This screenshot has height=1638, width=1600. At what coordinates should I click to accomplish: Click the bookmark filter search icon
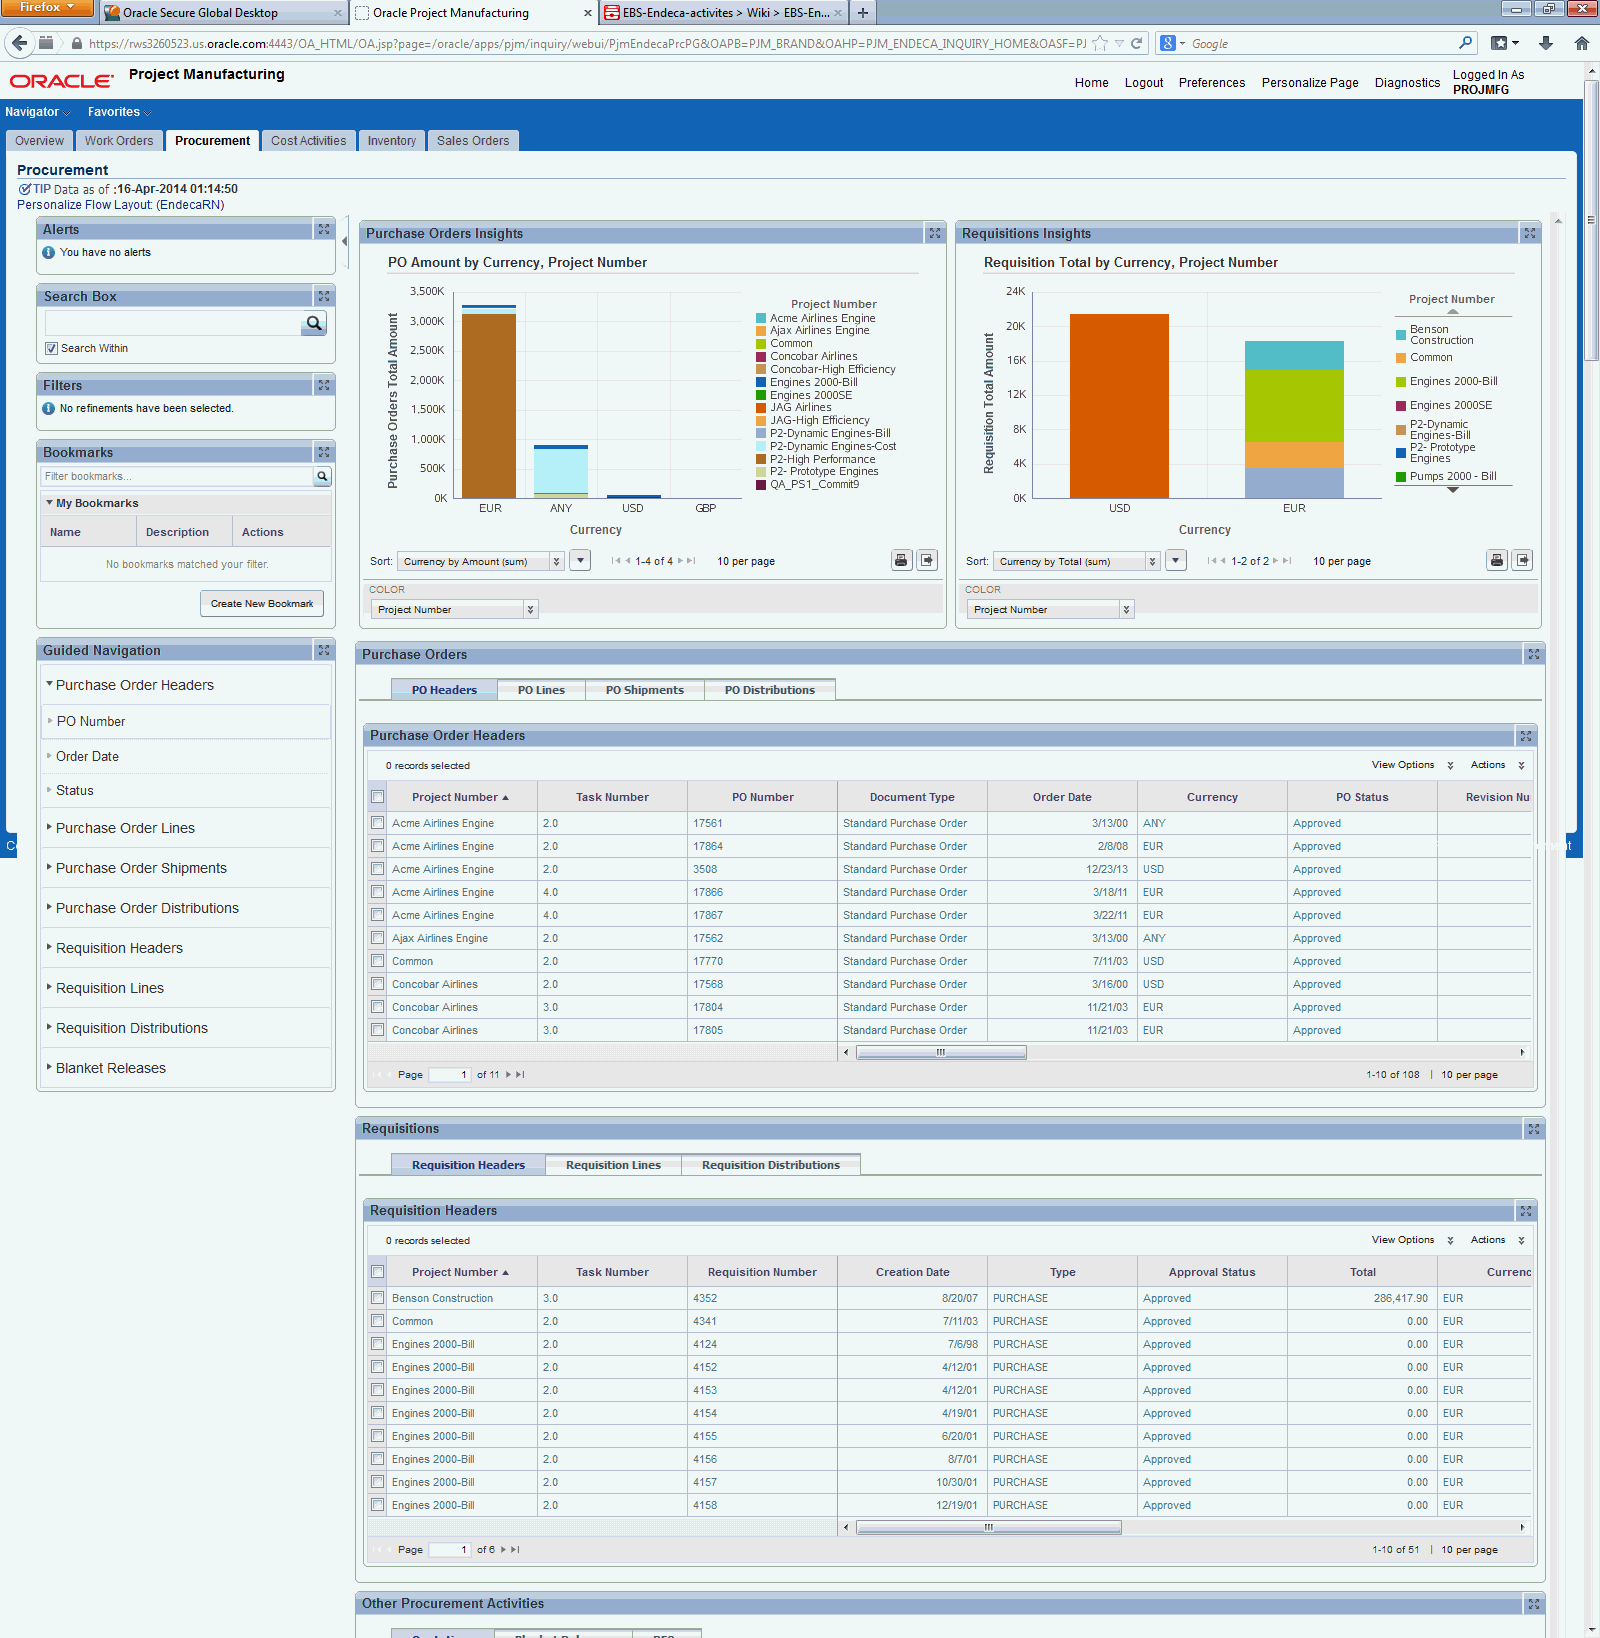[322, 476]
